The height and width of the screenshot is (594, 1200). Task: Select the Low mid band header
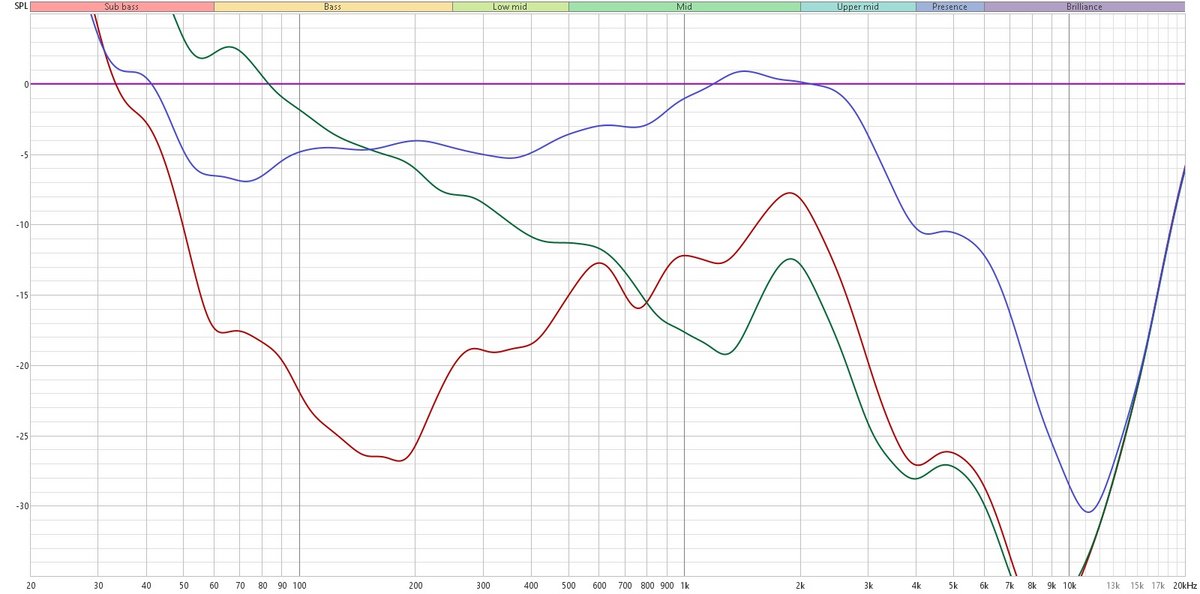510,6
